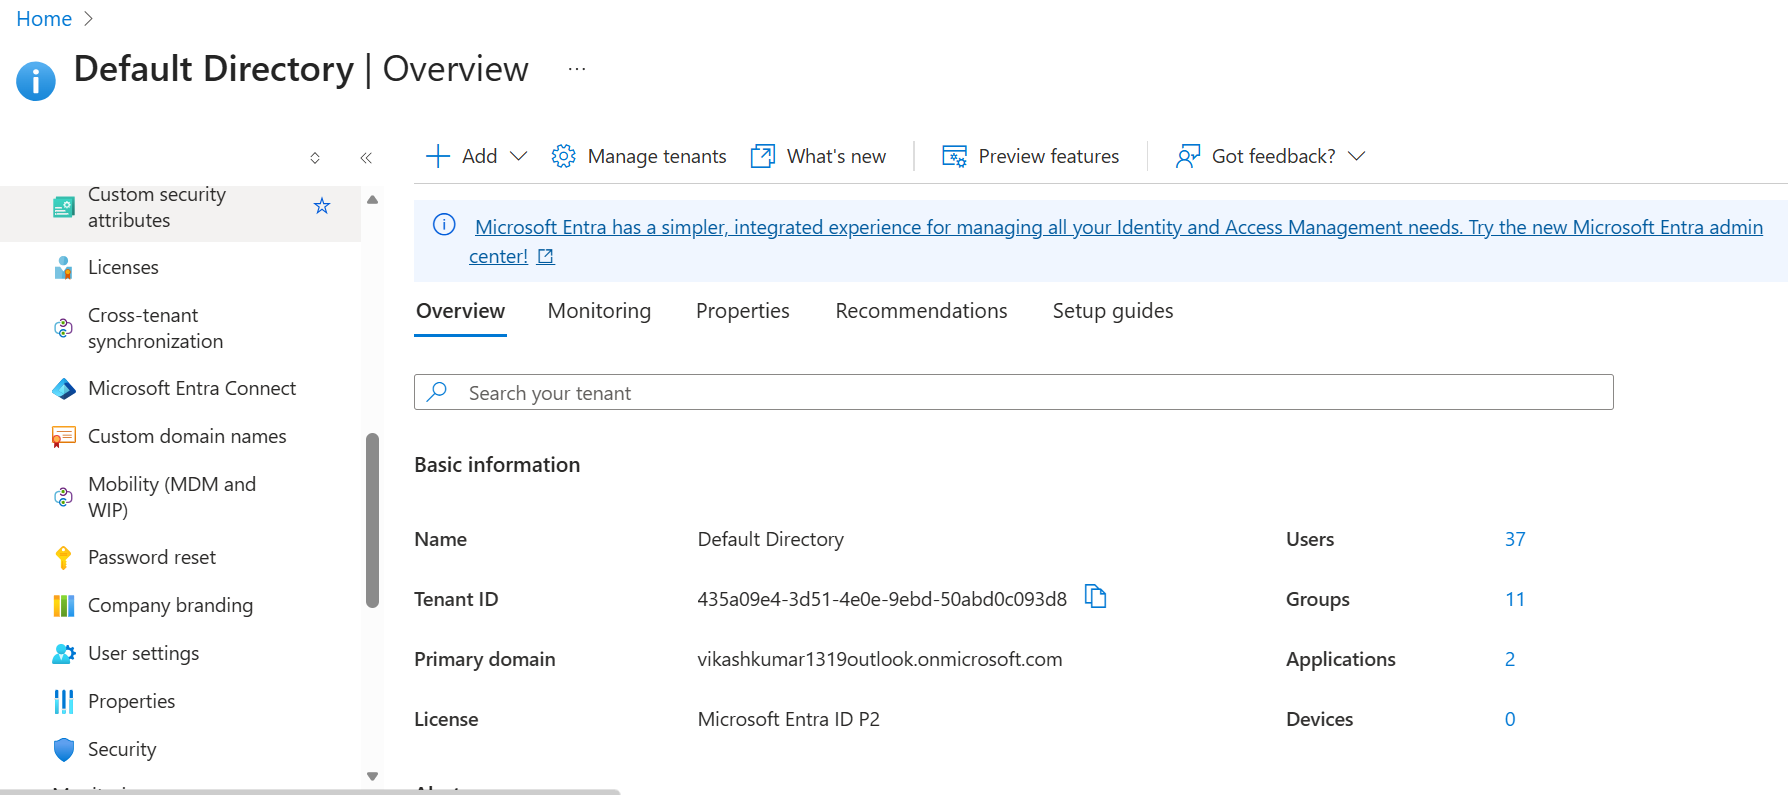The height and width of the screenshot is (795, 1788).
Task: Click the Got feedback person icon
Action: click(x=1188, y=156)
